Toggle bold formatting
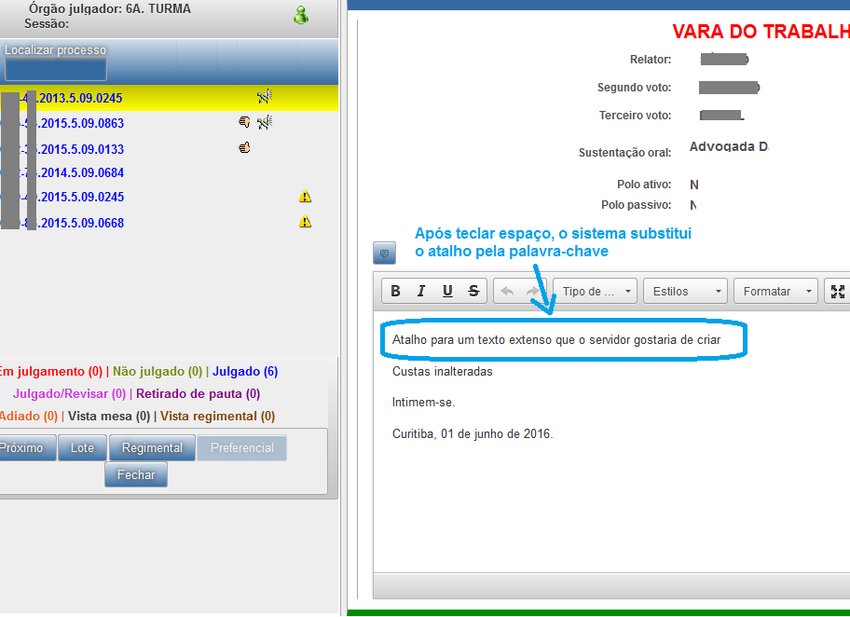 [396, 291]
